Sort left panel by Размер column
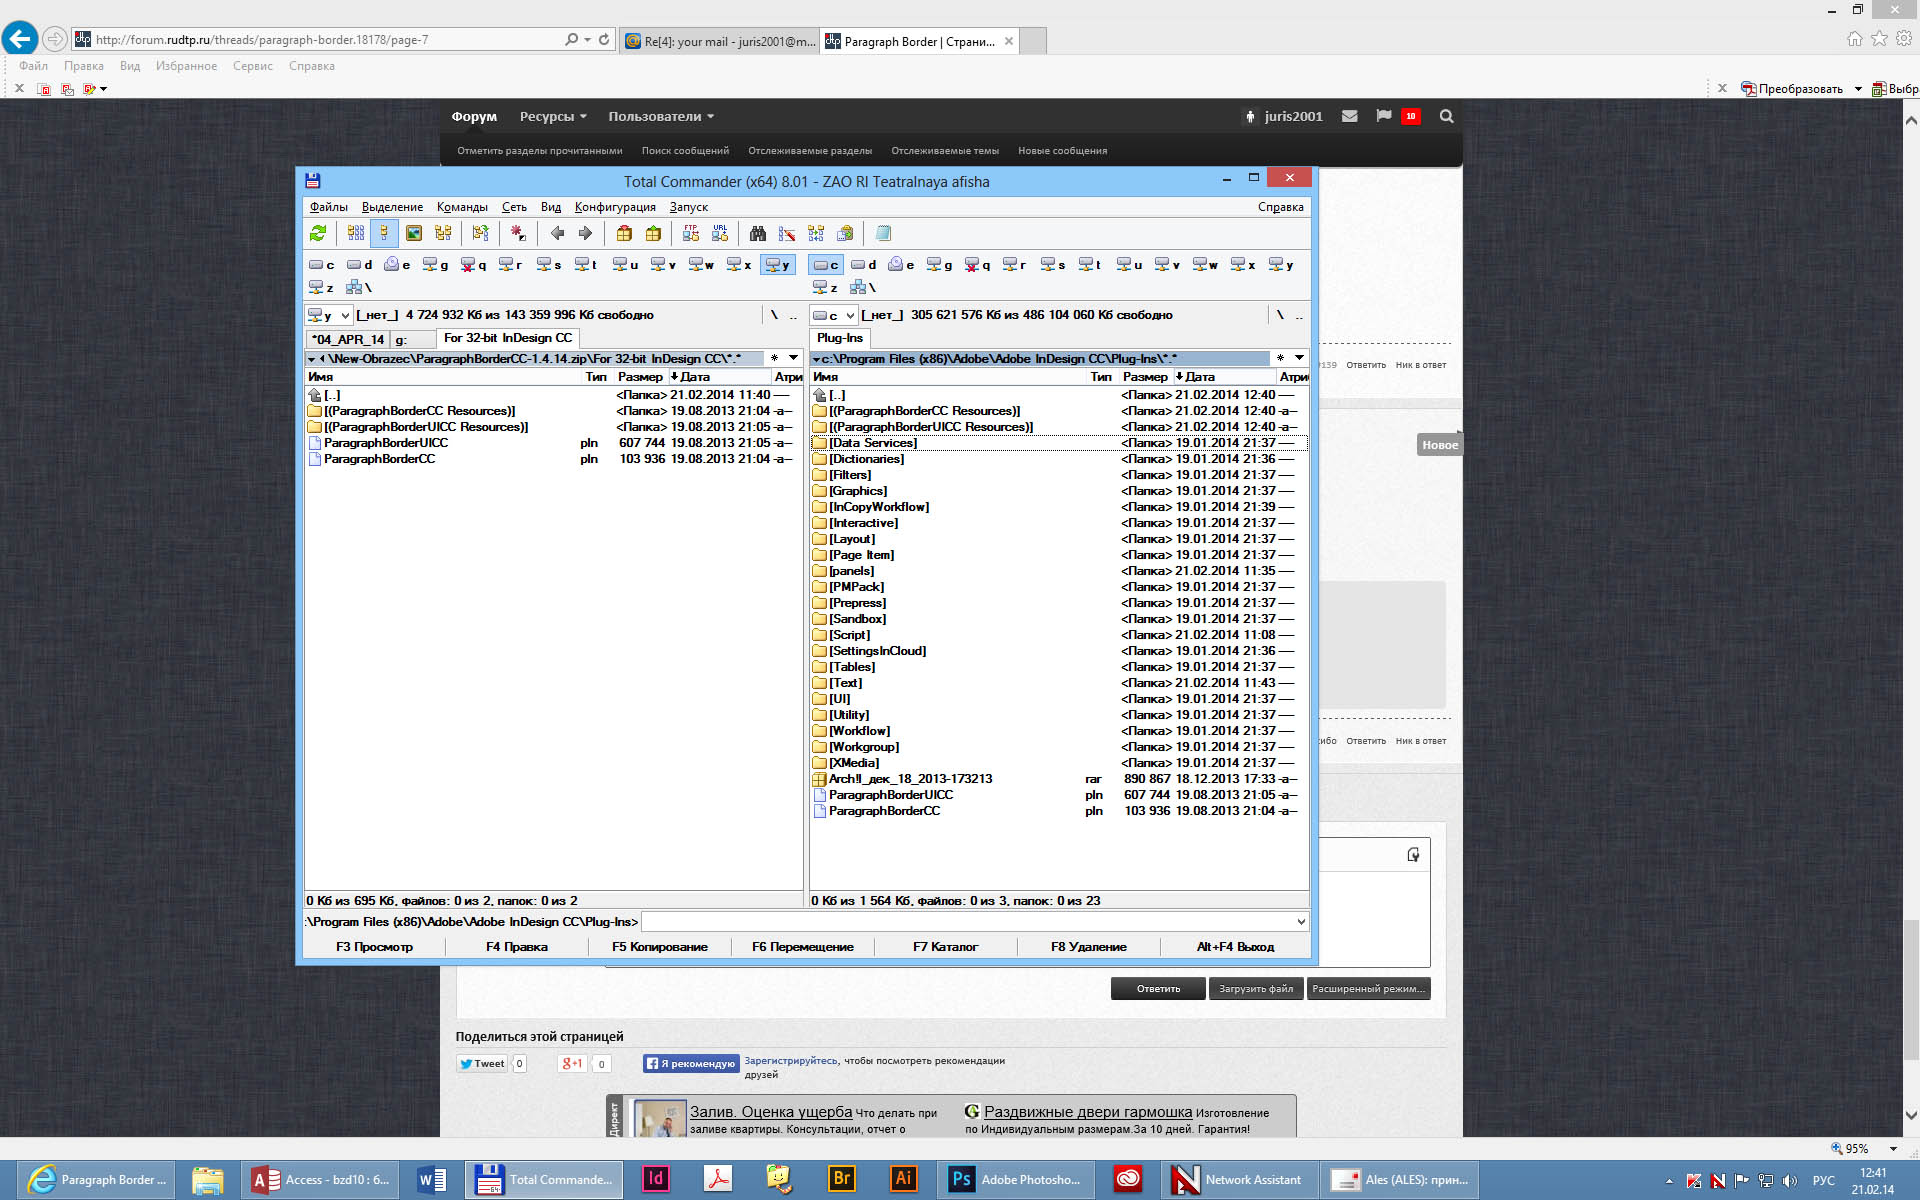Screen dimensions: 1920x1200 coord(640,377)
